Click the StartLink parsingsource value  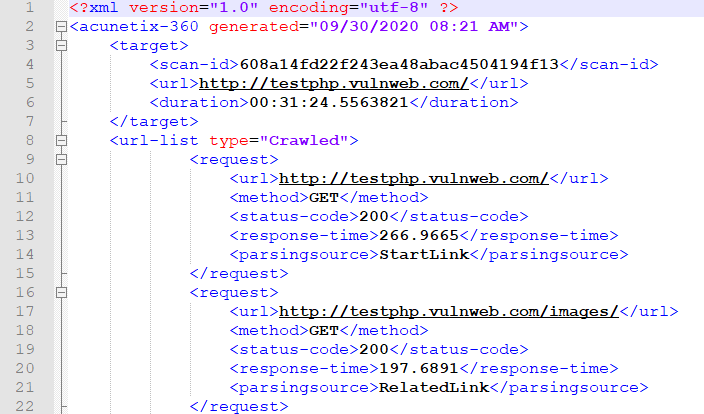(x=424, y=255)
